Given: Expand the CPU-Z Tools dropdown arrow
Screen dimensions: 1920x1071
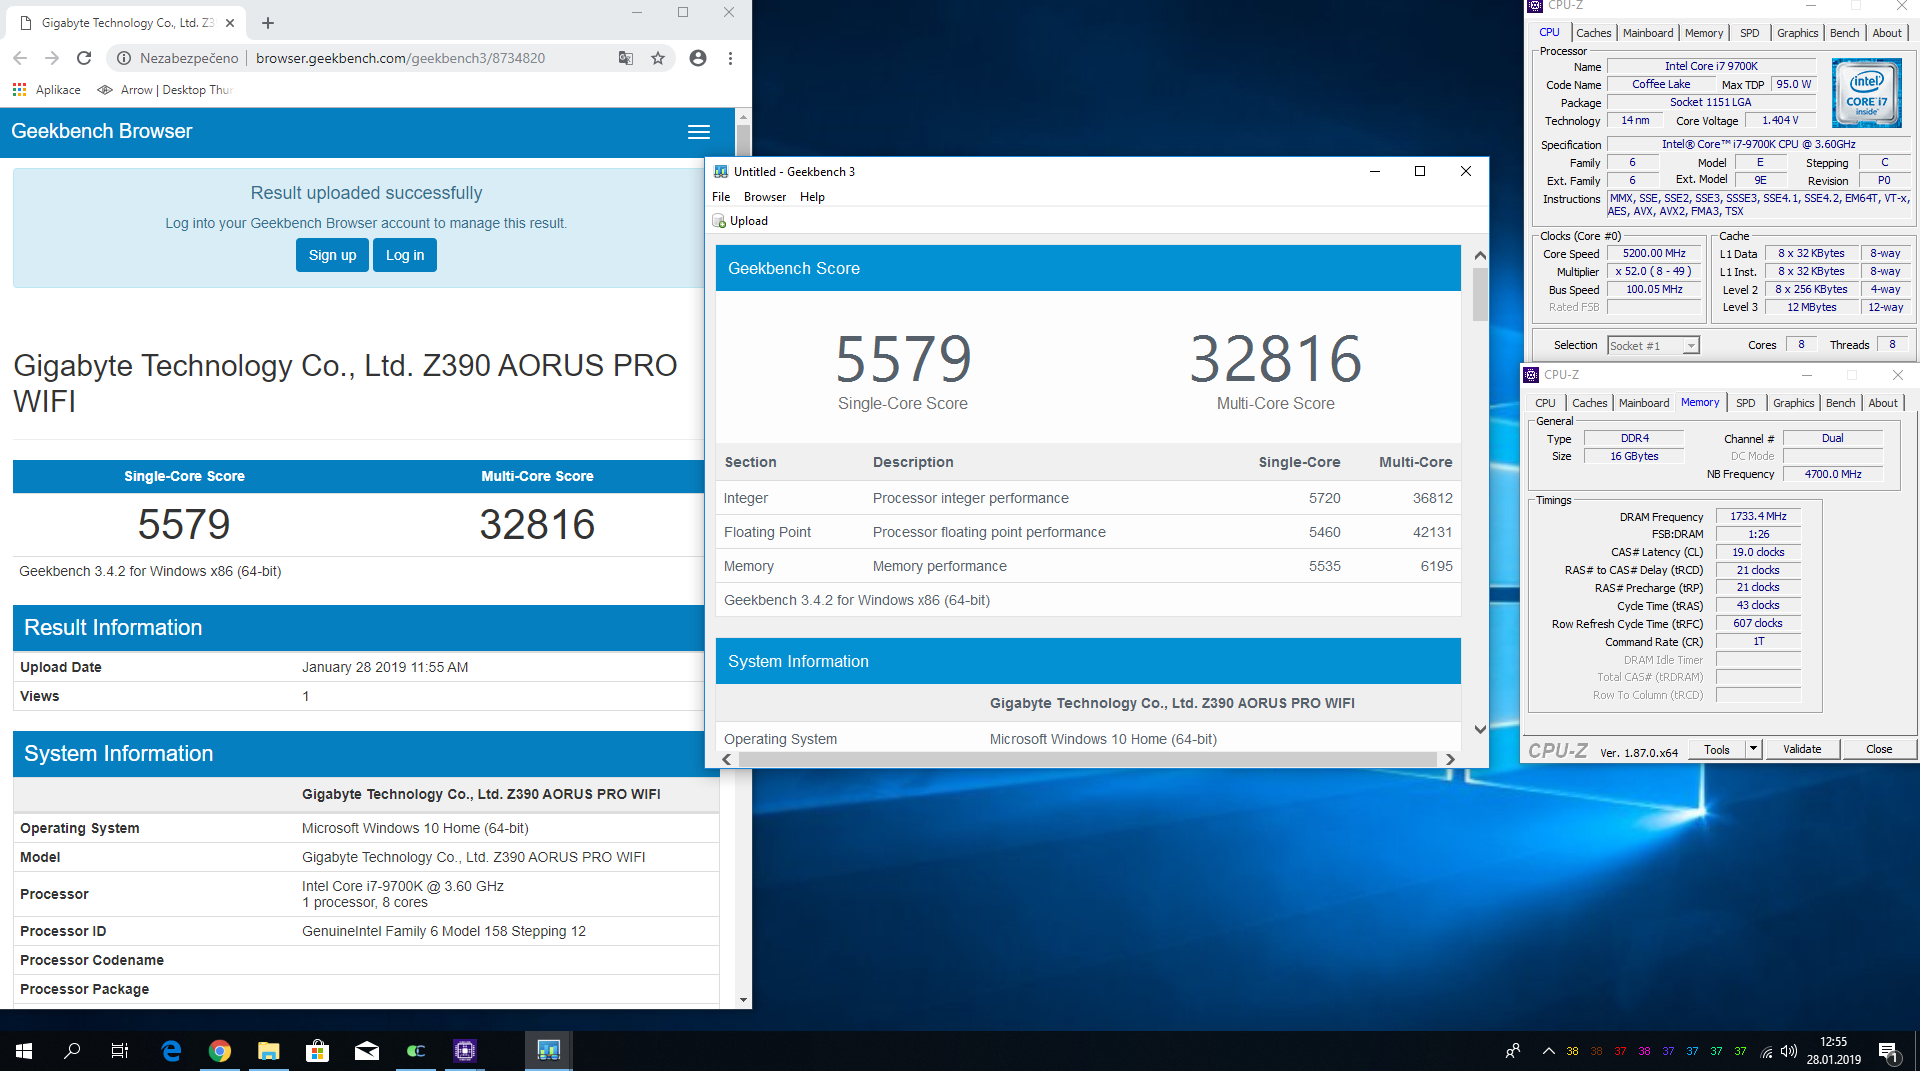Looking at the screenshot, I should 1753,749.
